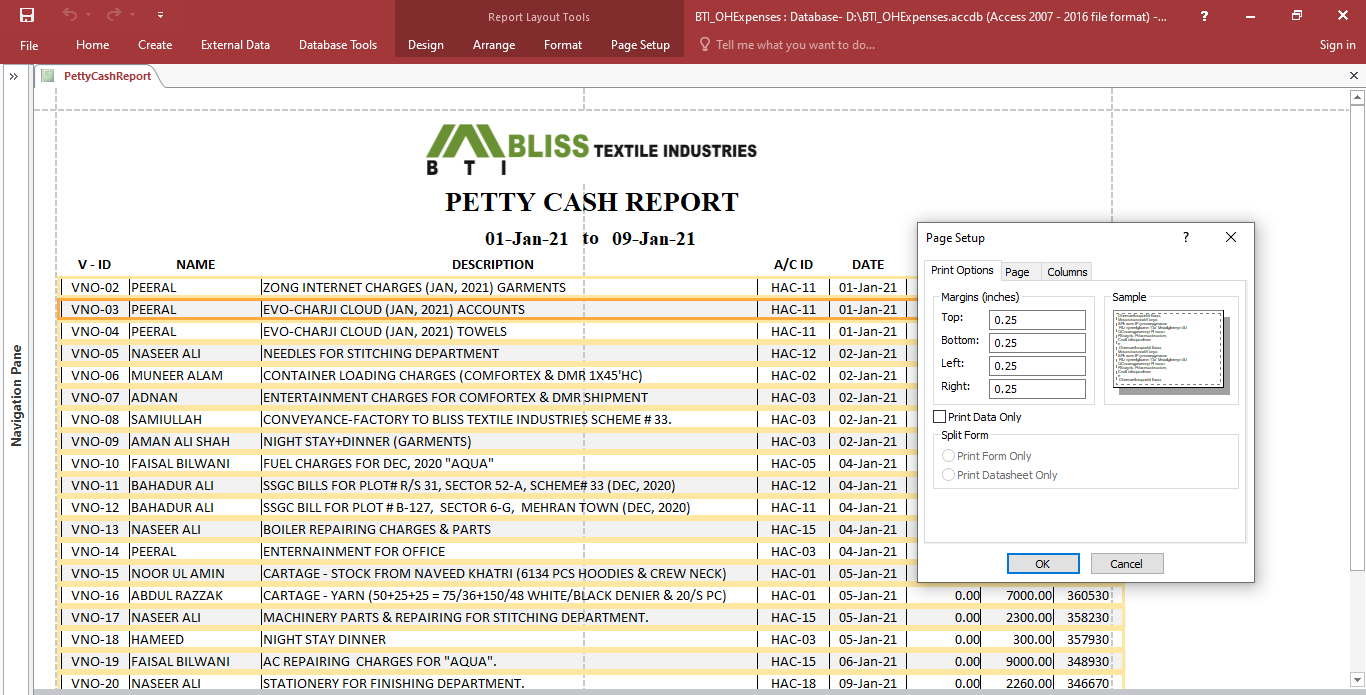The width and height of the screenshot is (1366, 695).
Task: Select the Design tab under Report Layout Tools
Action: (x=426, y=45)
